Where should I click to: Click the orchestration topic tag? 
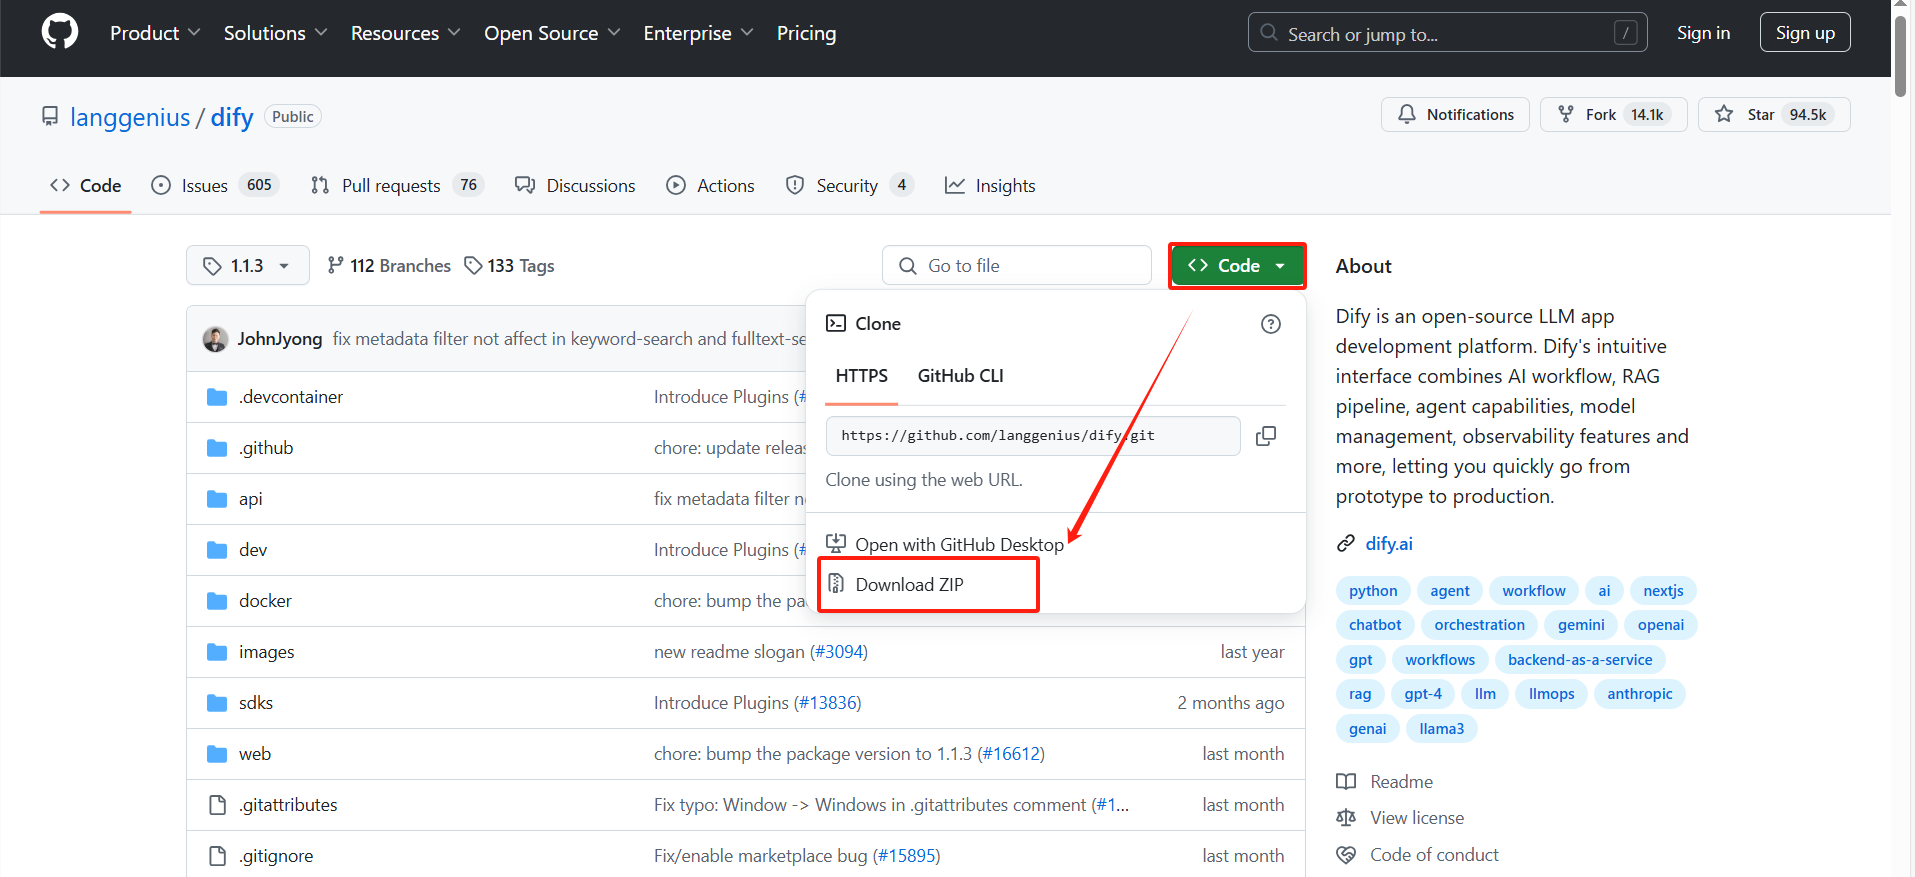1479,625
